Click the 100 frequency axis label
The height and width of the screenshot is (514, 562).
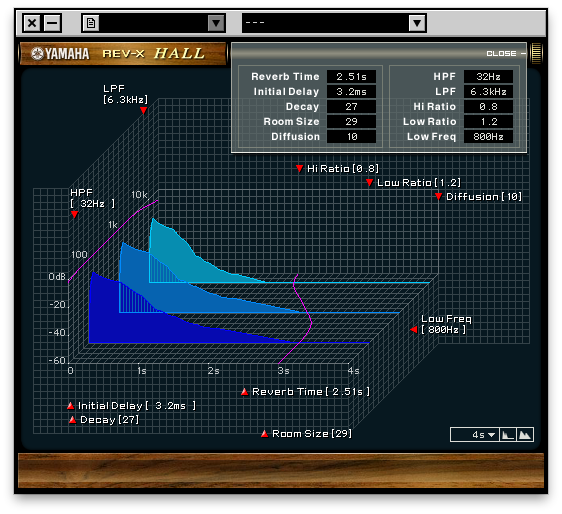79,254
